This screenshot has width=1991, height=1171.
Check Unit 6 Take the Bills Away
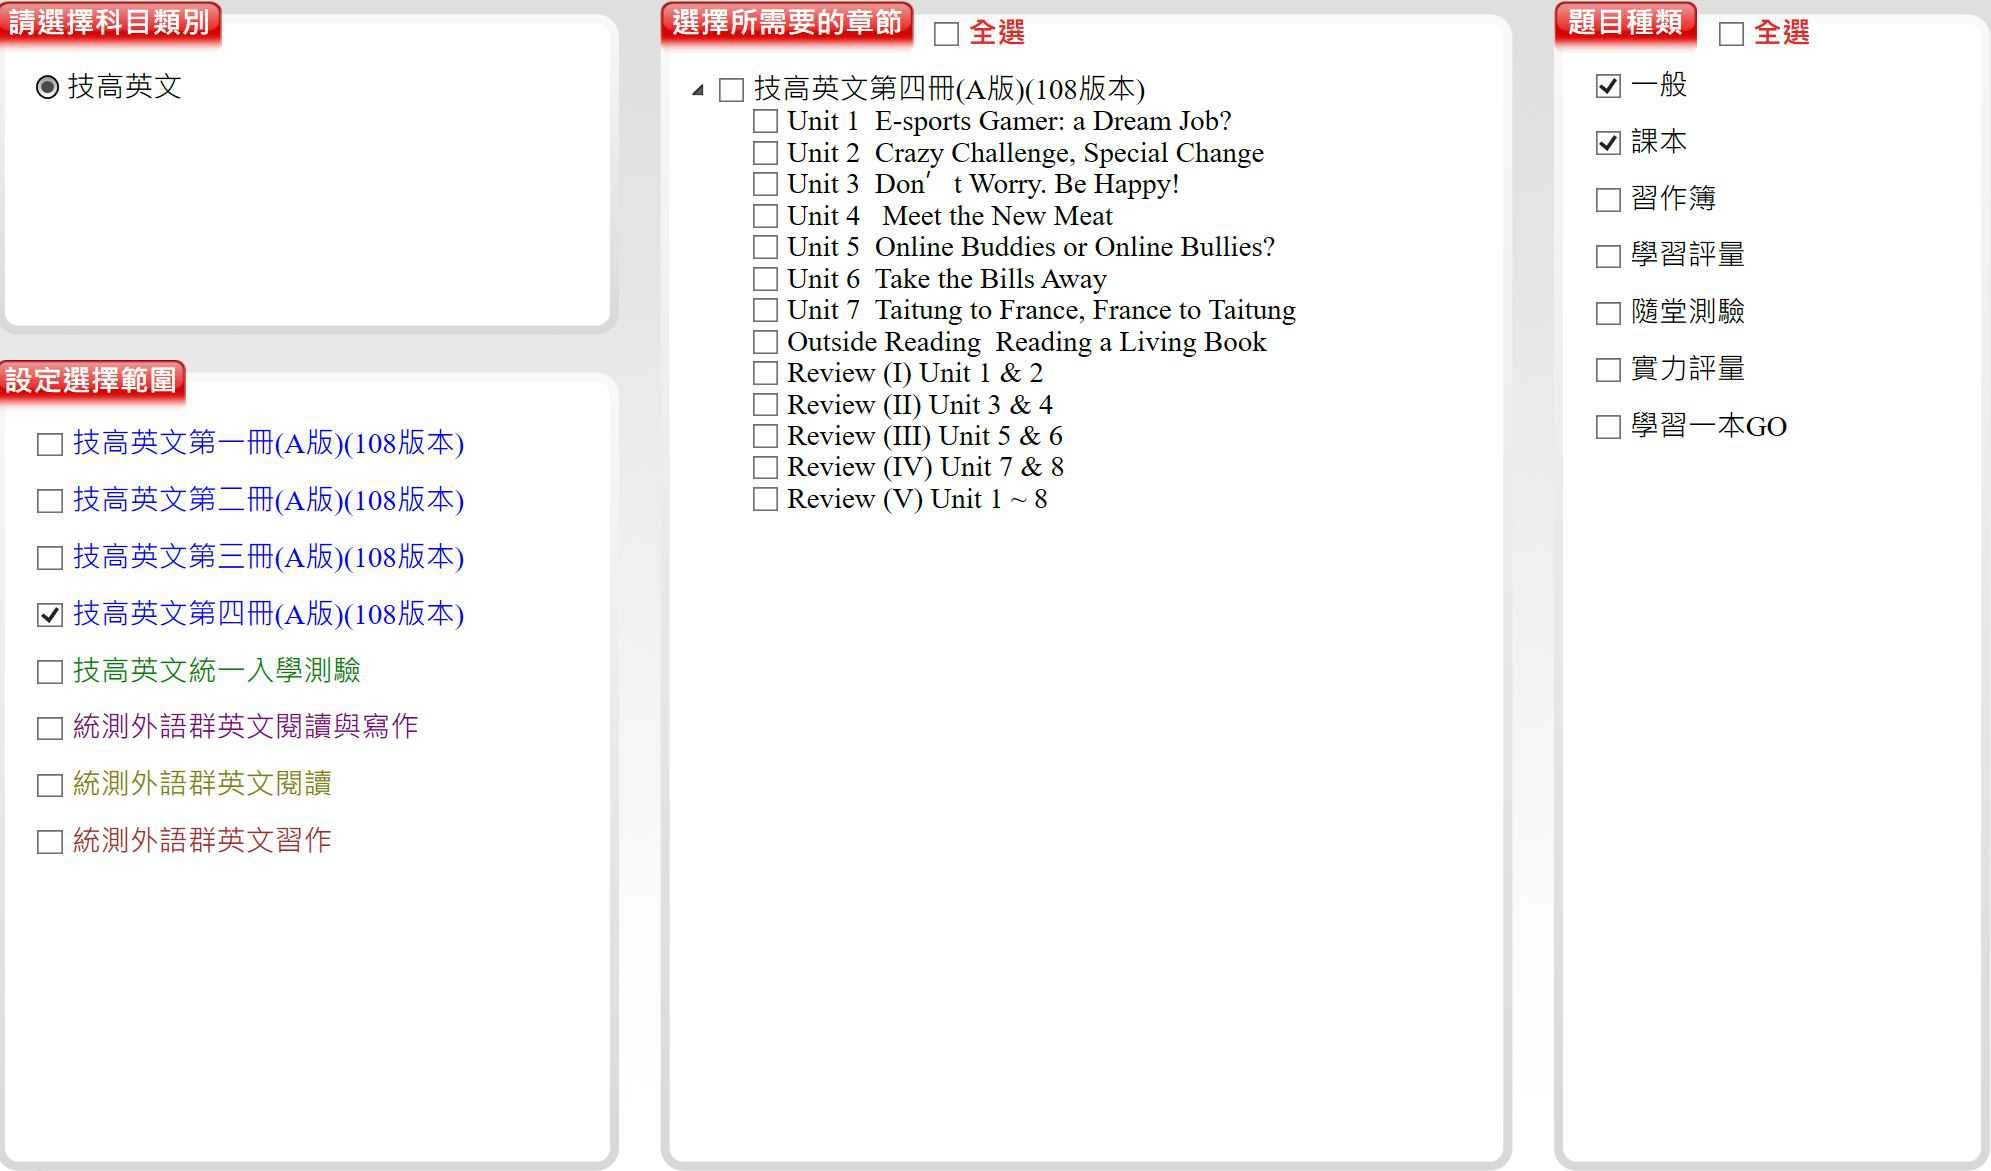coord(765,279)
